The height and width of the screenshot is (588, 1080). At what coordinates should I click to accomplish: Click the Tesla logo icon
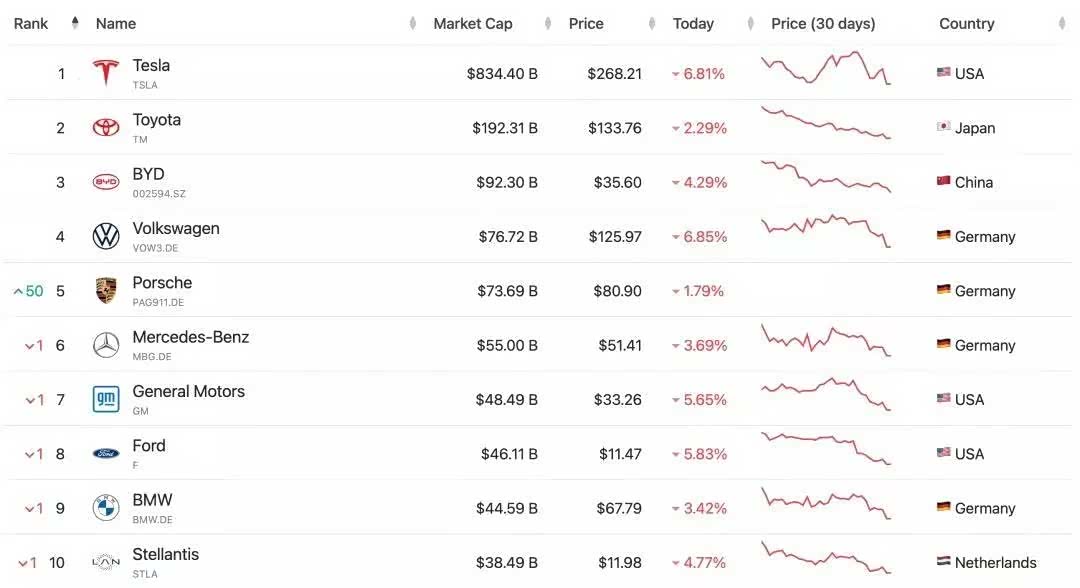pos(106,73)
